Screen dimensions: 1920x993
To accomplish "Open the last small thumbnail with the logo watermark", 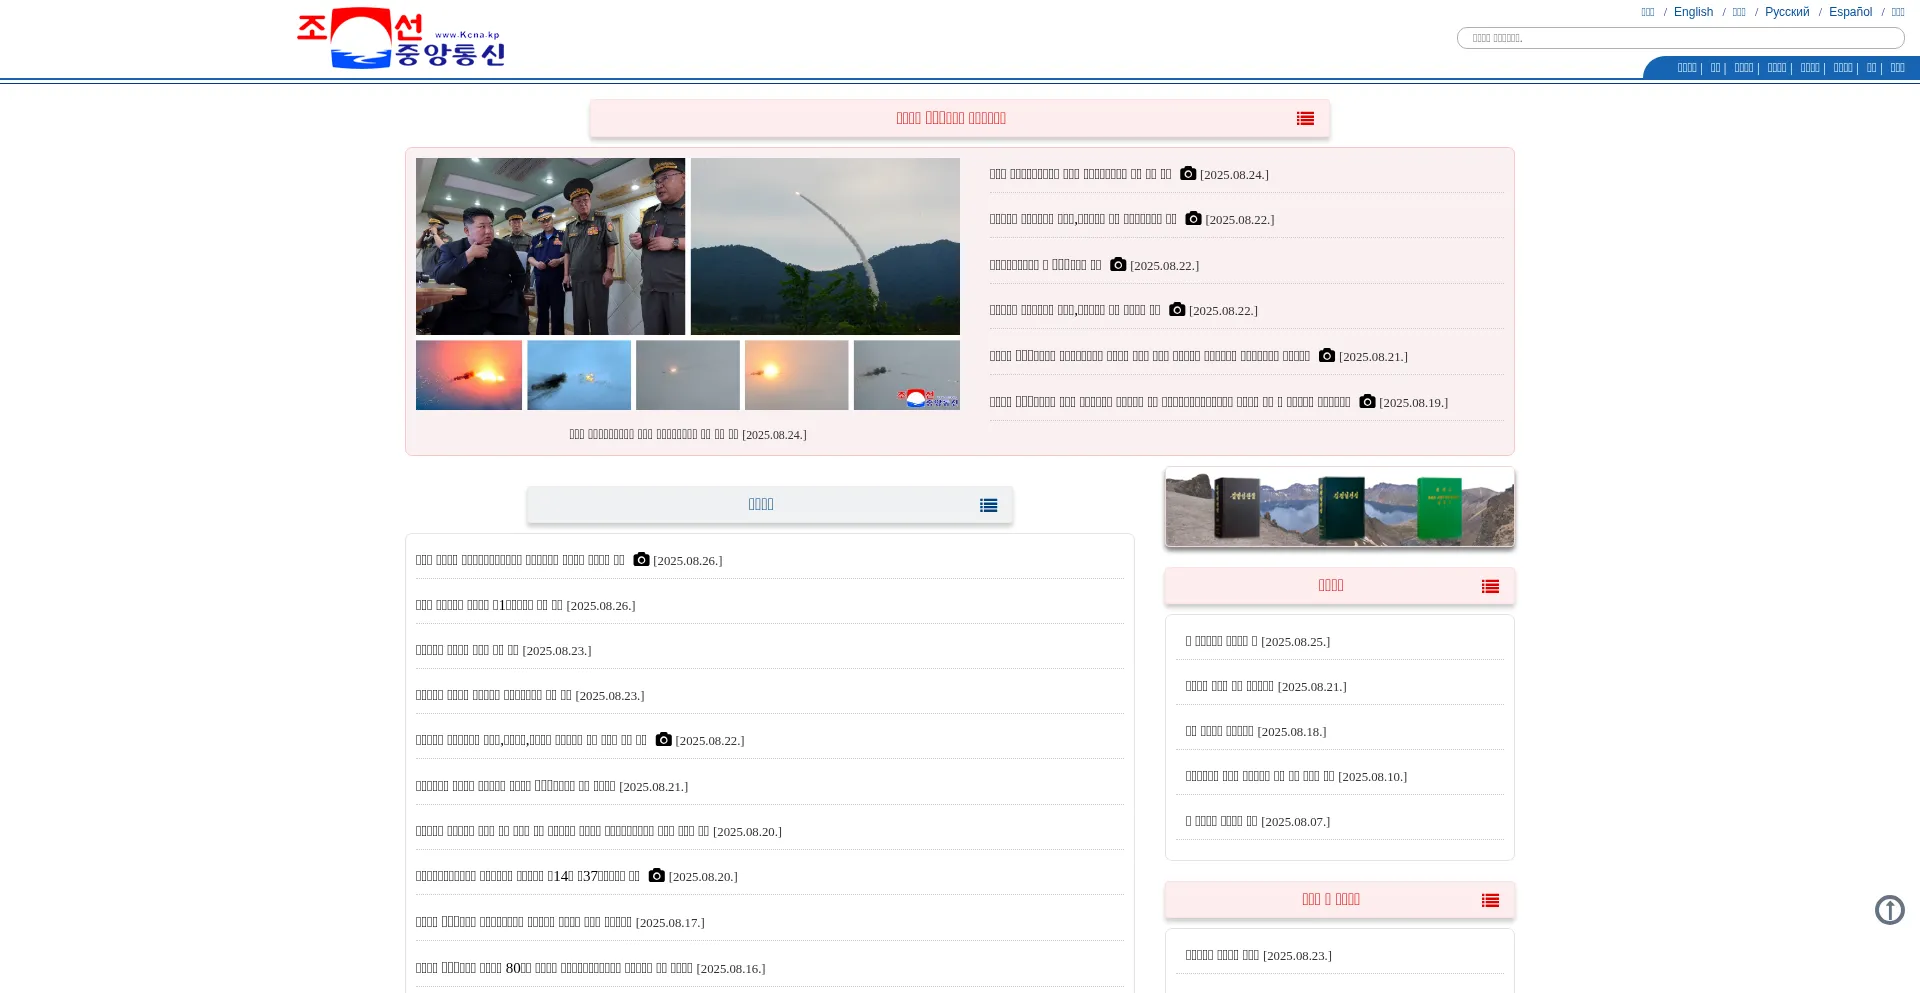I will pos(907,375).
